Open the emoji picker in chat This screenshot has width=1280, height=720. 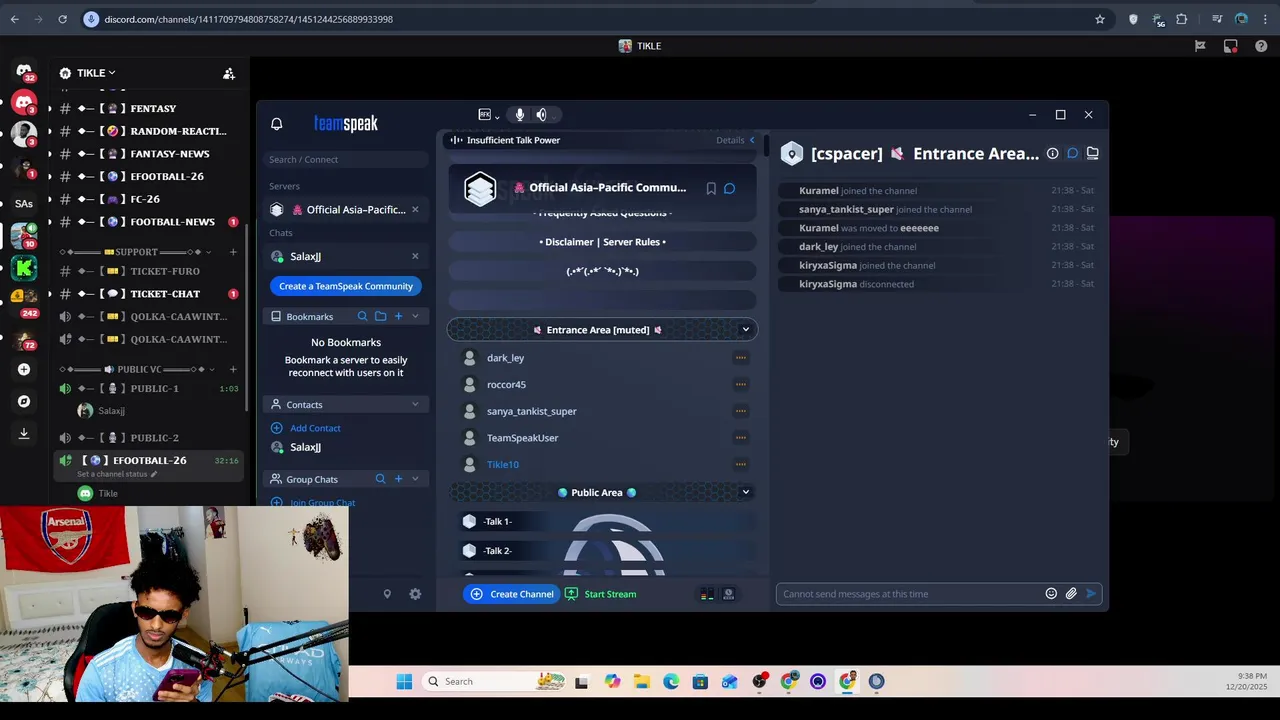point(1051,594)
